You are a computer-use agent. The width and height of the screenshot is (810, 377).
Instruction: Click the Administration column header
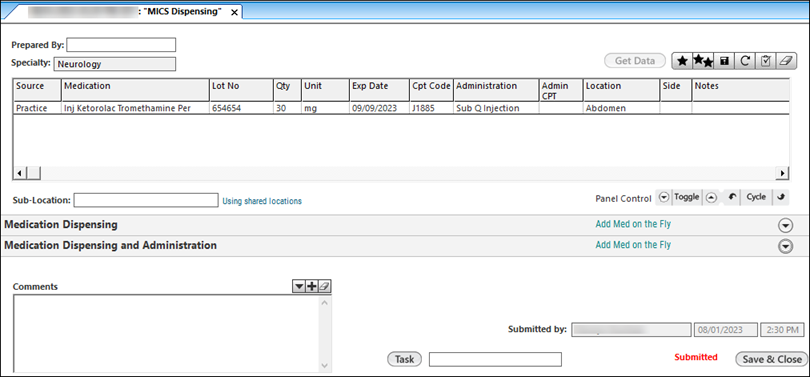[496, 90]
